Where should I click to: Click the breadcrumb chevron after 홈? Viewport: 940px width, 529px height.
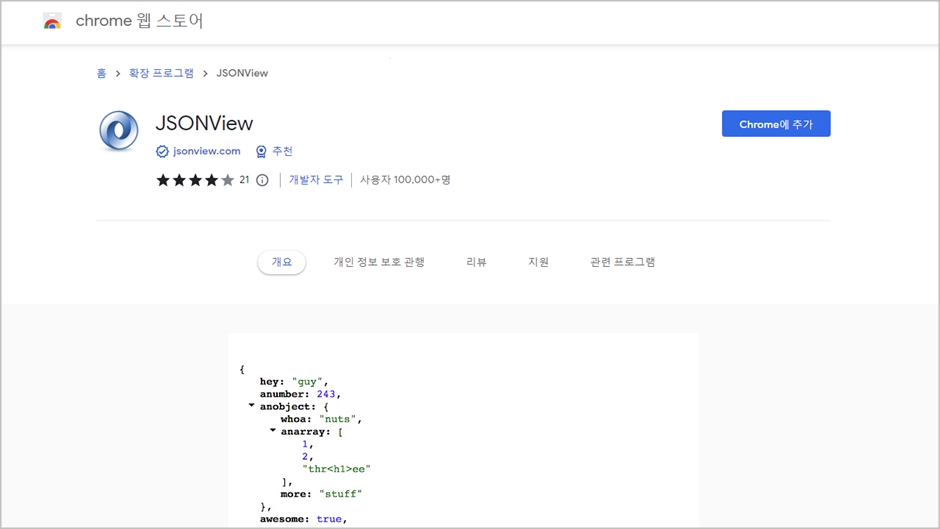(x=118, y=73)
